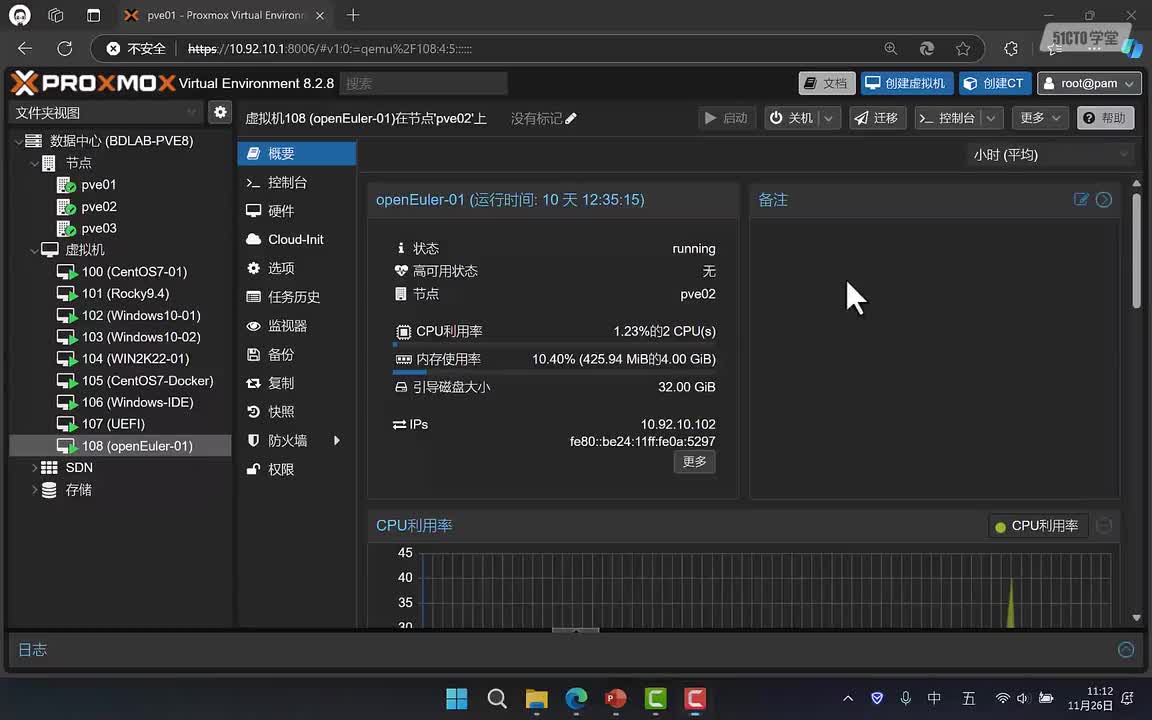Click 创建CT button
The width and height of the screenshot is (1152, 720).
(x=995, y=83)
